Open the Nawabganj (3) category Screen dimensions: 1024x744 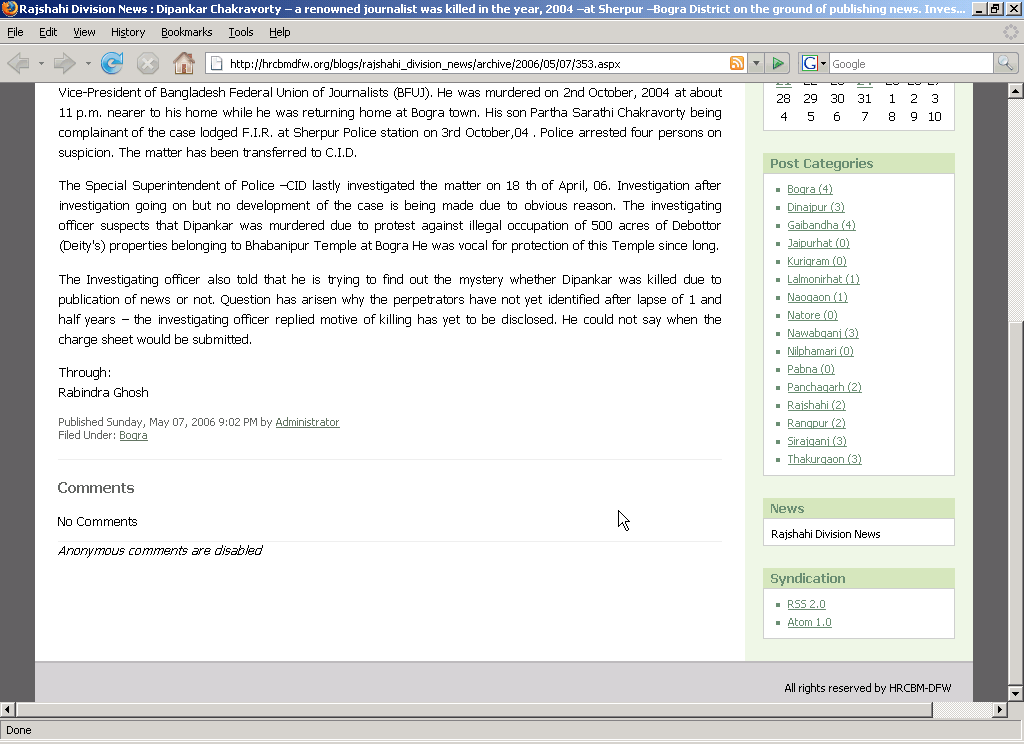click(x=823, y=333)
